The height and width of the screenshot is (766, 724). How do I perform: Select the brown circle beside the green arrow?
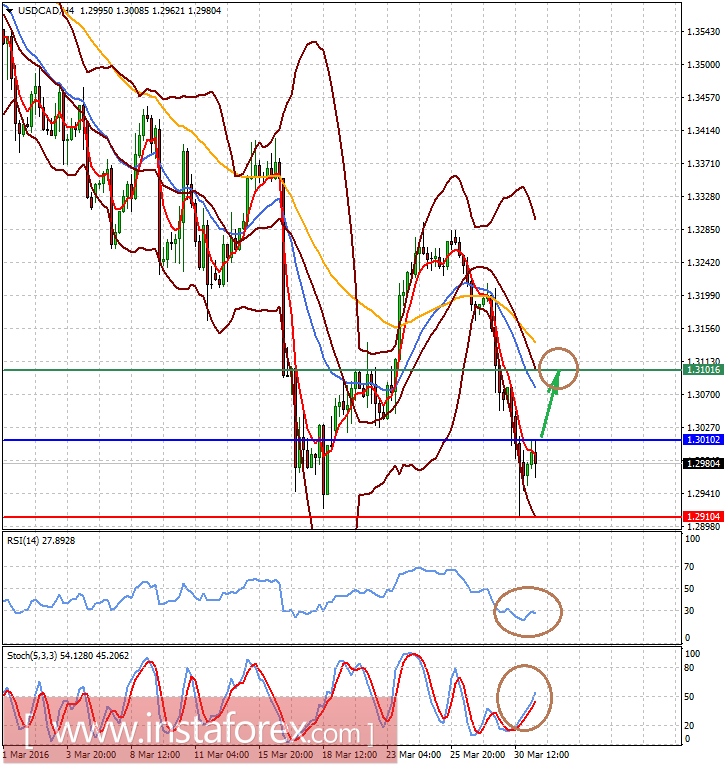(557, 366)
